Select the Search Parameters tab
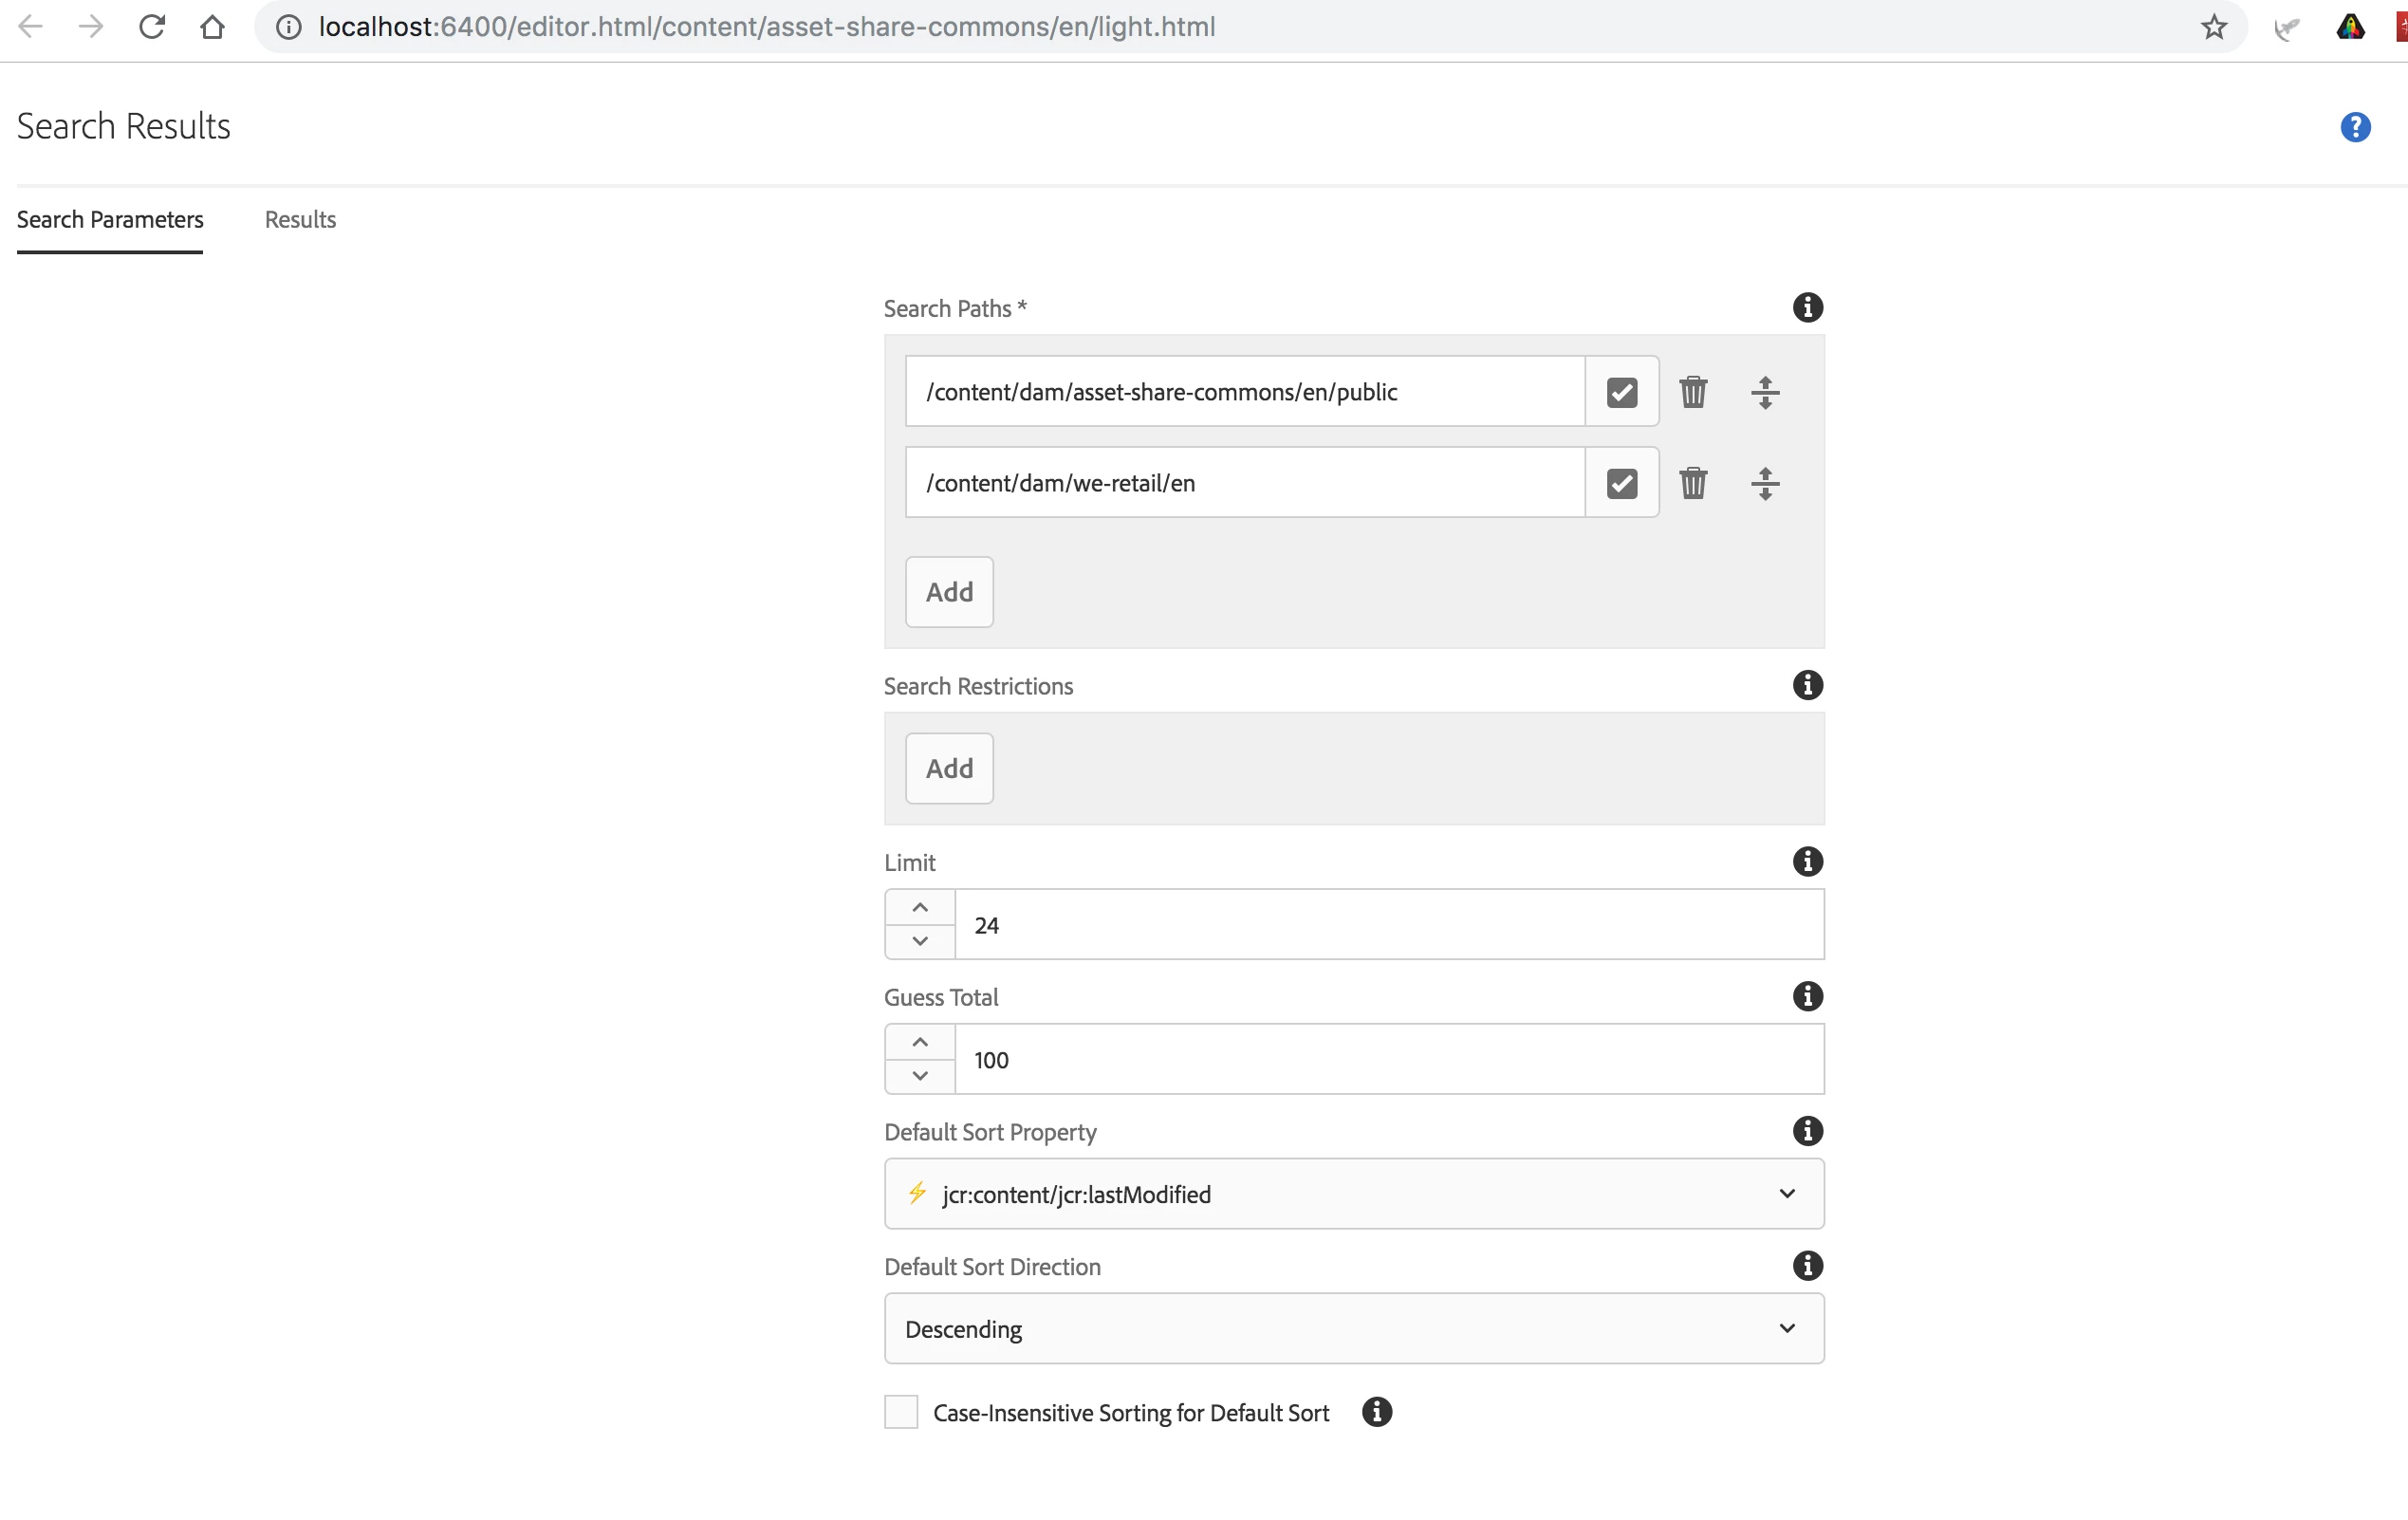This screenshot has width=2408, height=1520. point(110,220)
